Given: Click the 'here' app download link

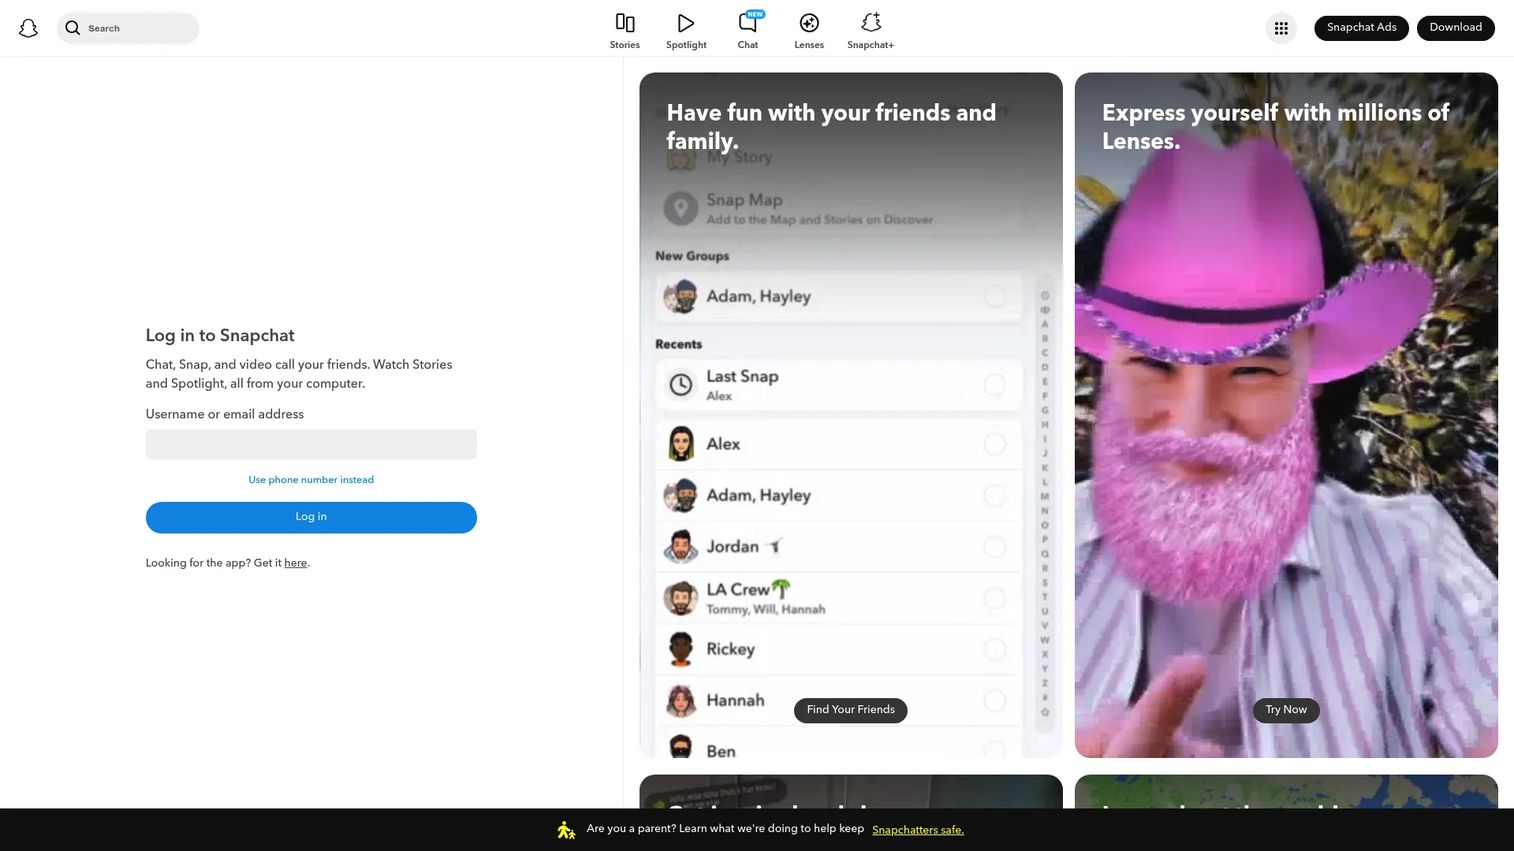Looking at the screenshot, I should 295,563.
